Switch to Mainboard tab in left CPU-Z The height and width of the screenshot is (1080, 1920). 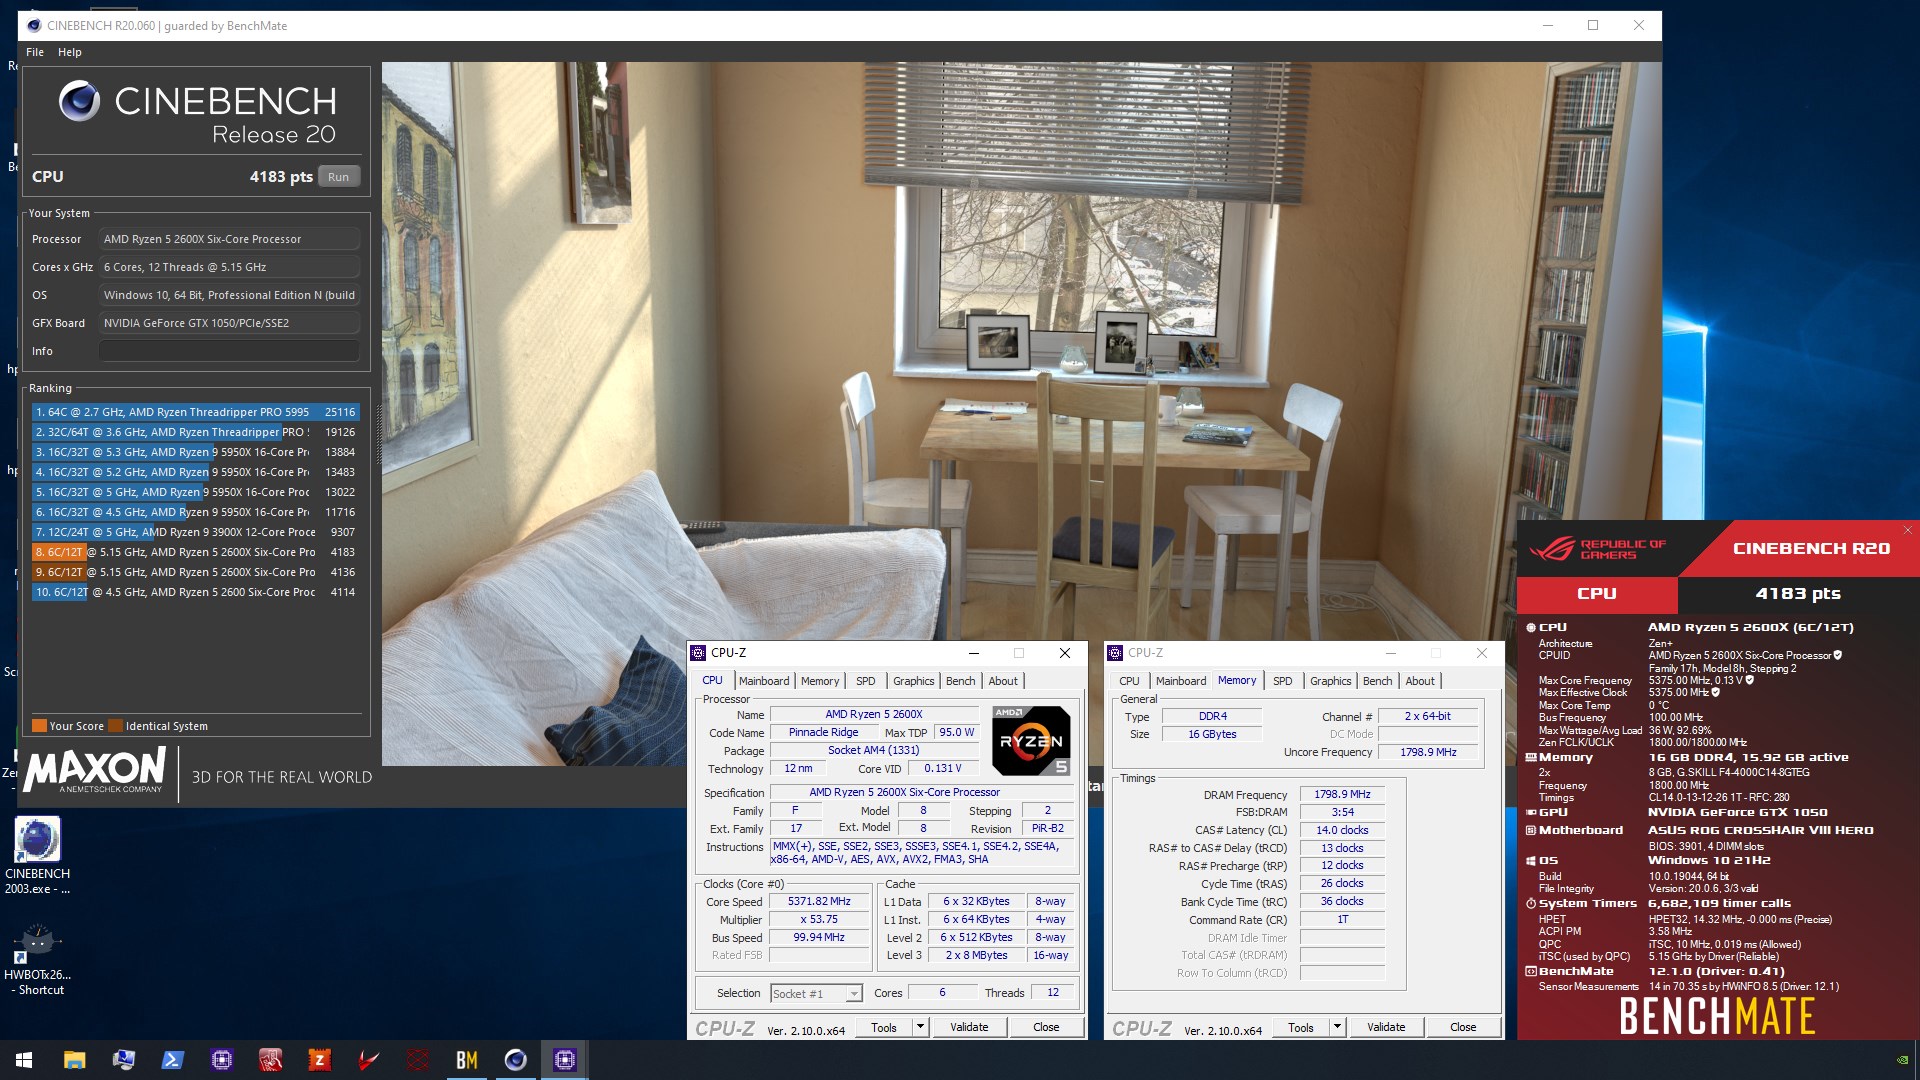coord(764,681)
